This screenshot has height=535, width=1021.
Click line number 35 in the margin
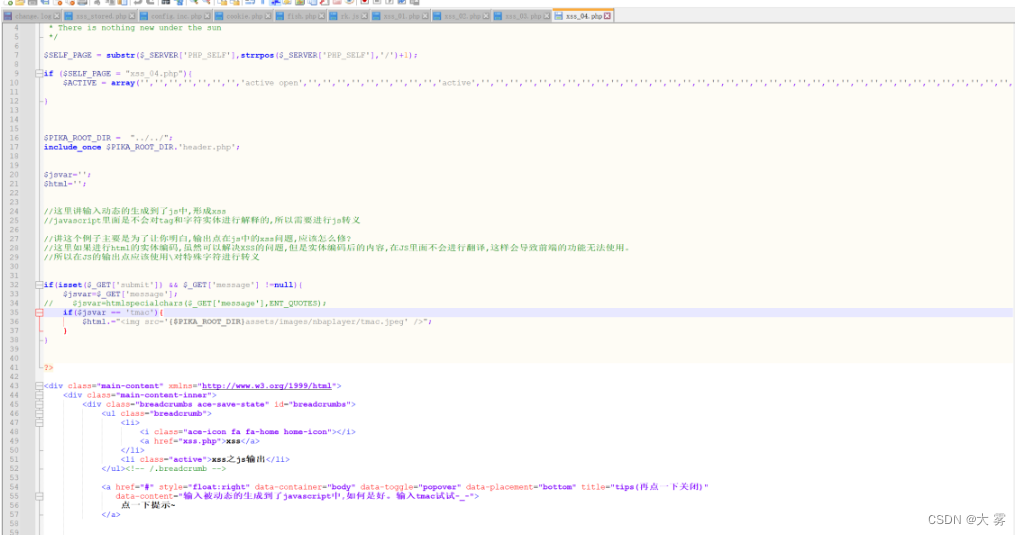14,312
